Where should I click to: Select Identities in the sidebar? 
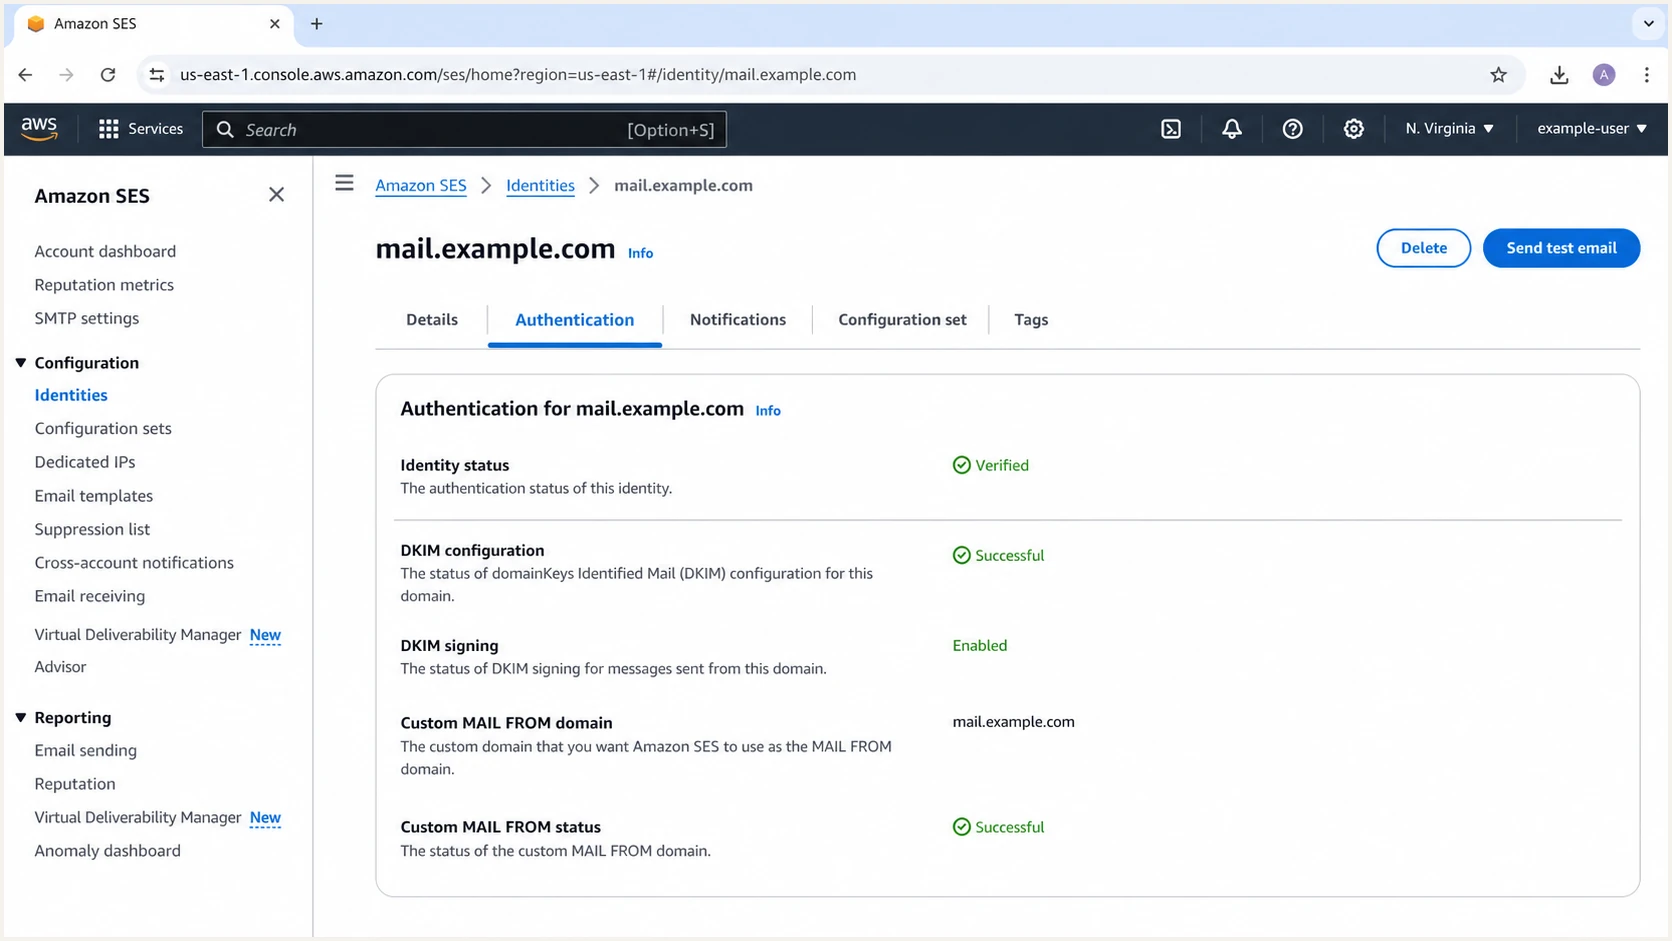pos(71,396)
